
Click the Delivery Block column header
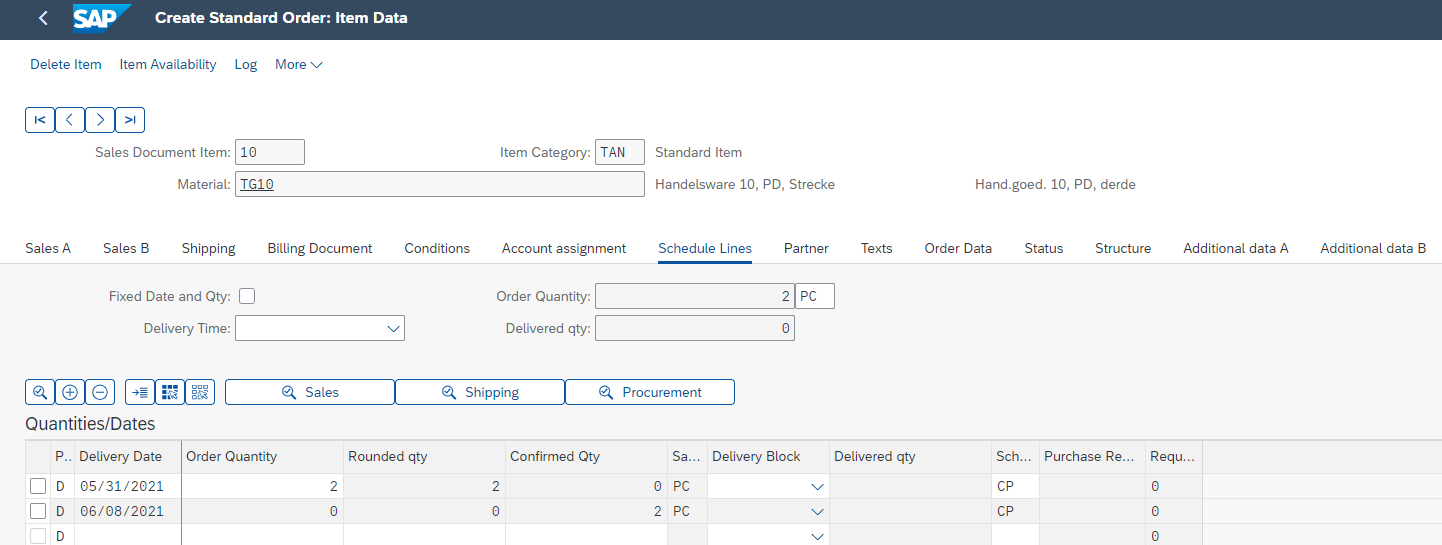769,456
